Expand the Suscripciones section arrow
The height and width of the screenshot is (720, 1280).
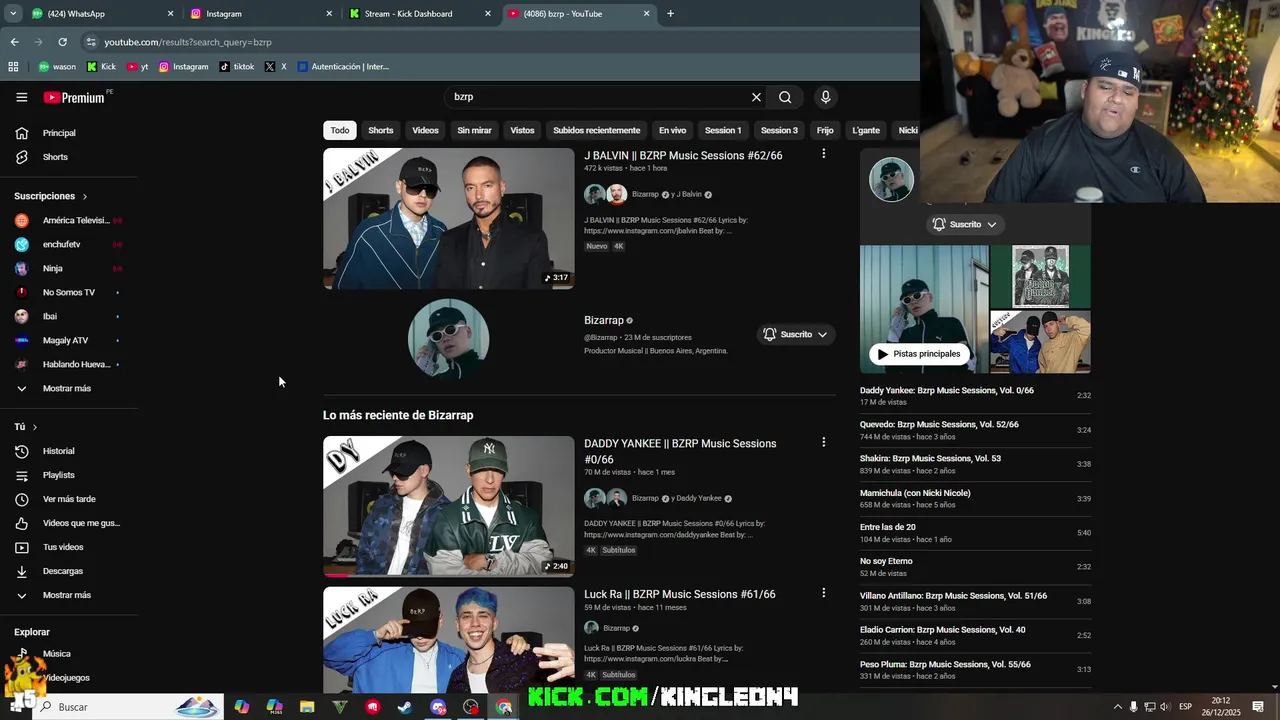pos(84,197)
